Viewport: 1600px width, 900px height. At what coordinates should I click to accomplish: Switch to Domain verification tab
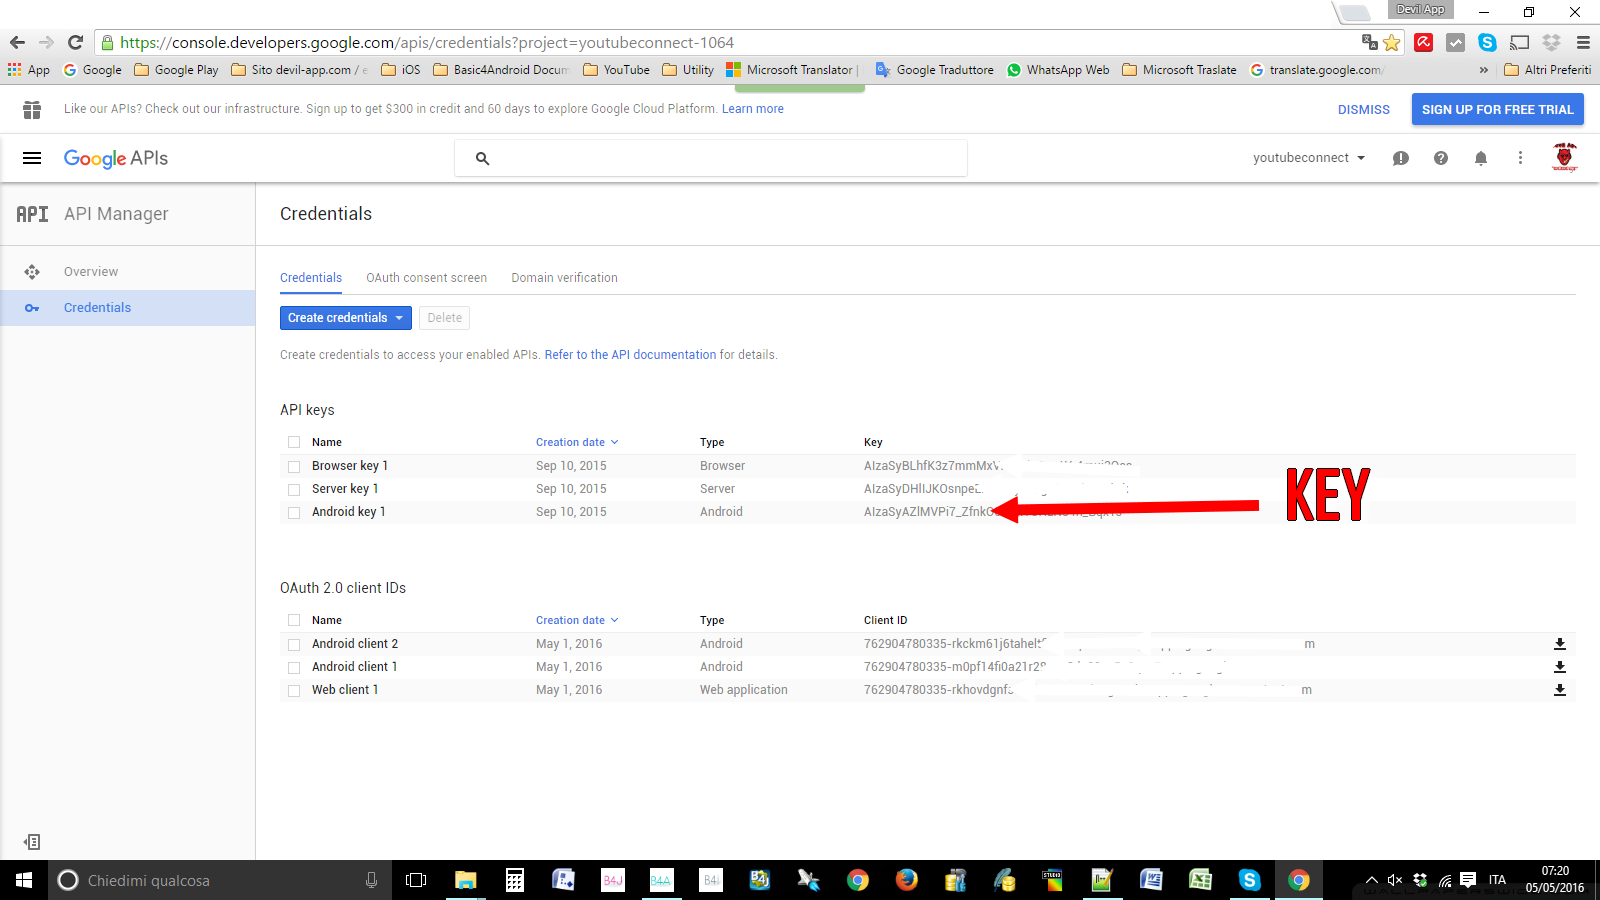pyautogui.click(x=565, y=278)
